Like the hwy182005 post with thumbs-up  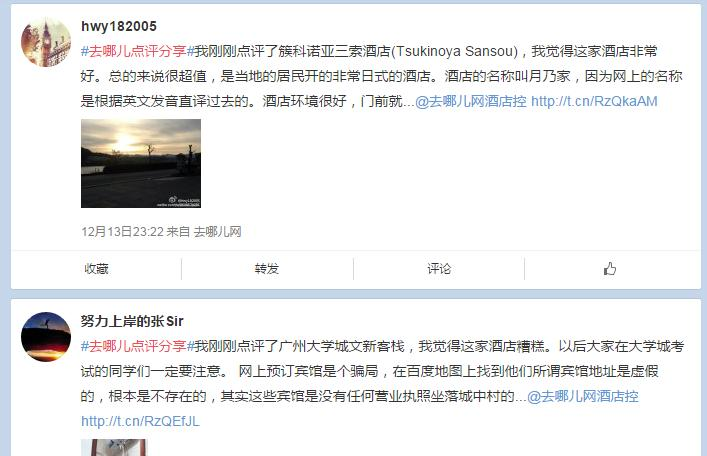610,269
